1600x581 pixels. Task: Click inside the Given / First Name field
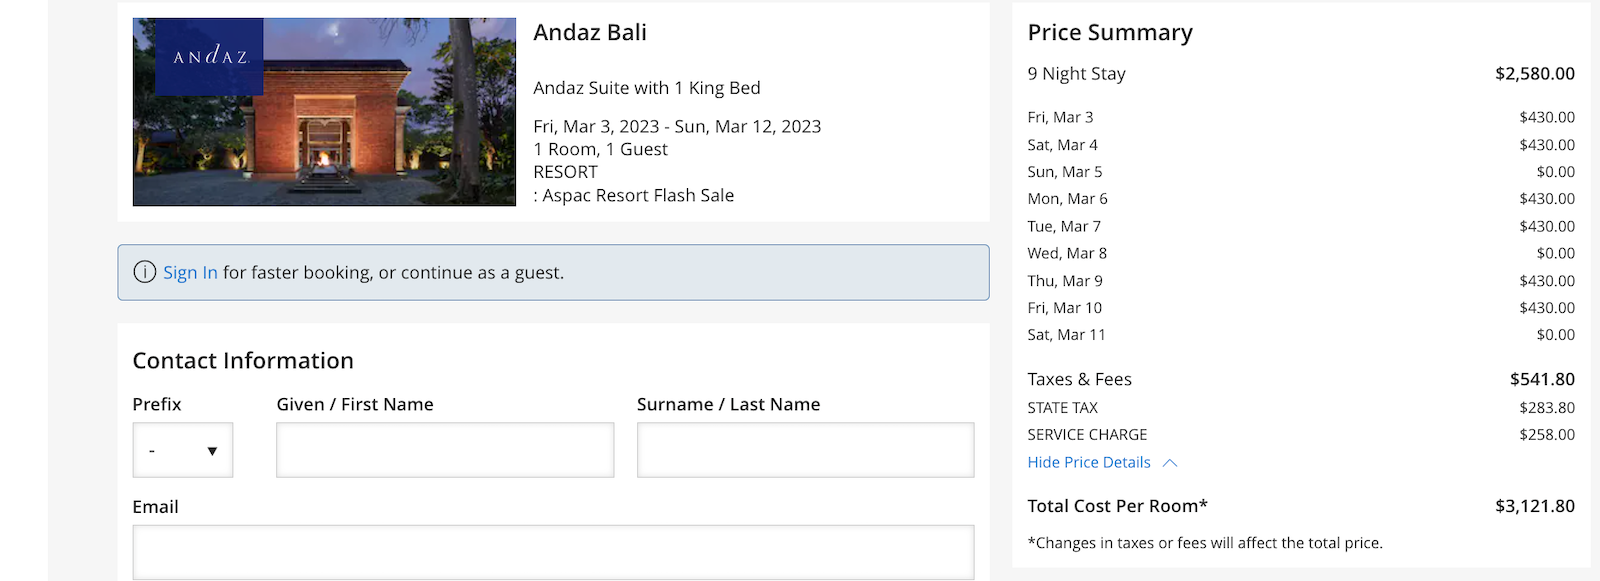click(444, 449)
